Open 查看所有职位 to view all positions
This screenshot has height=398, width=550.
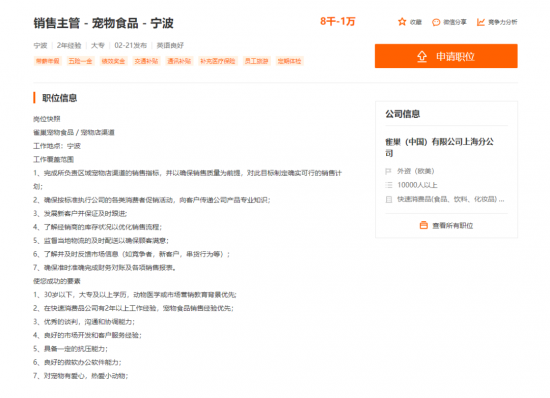pyautogui.click(x=446, y=225)
